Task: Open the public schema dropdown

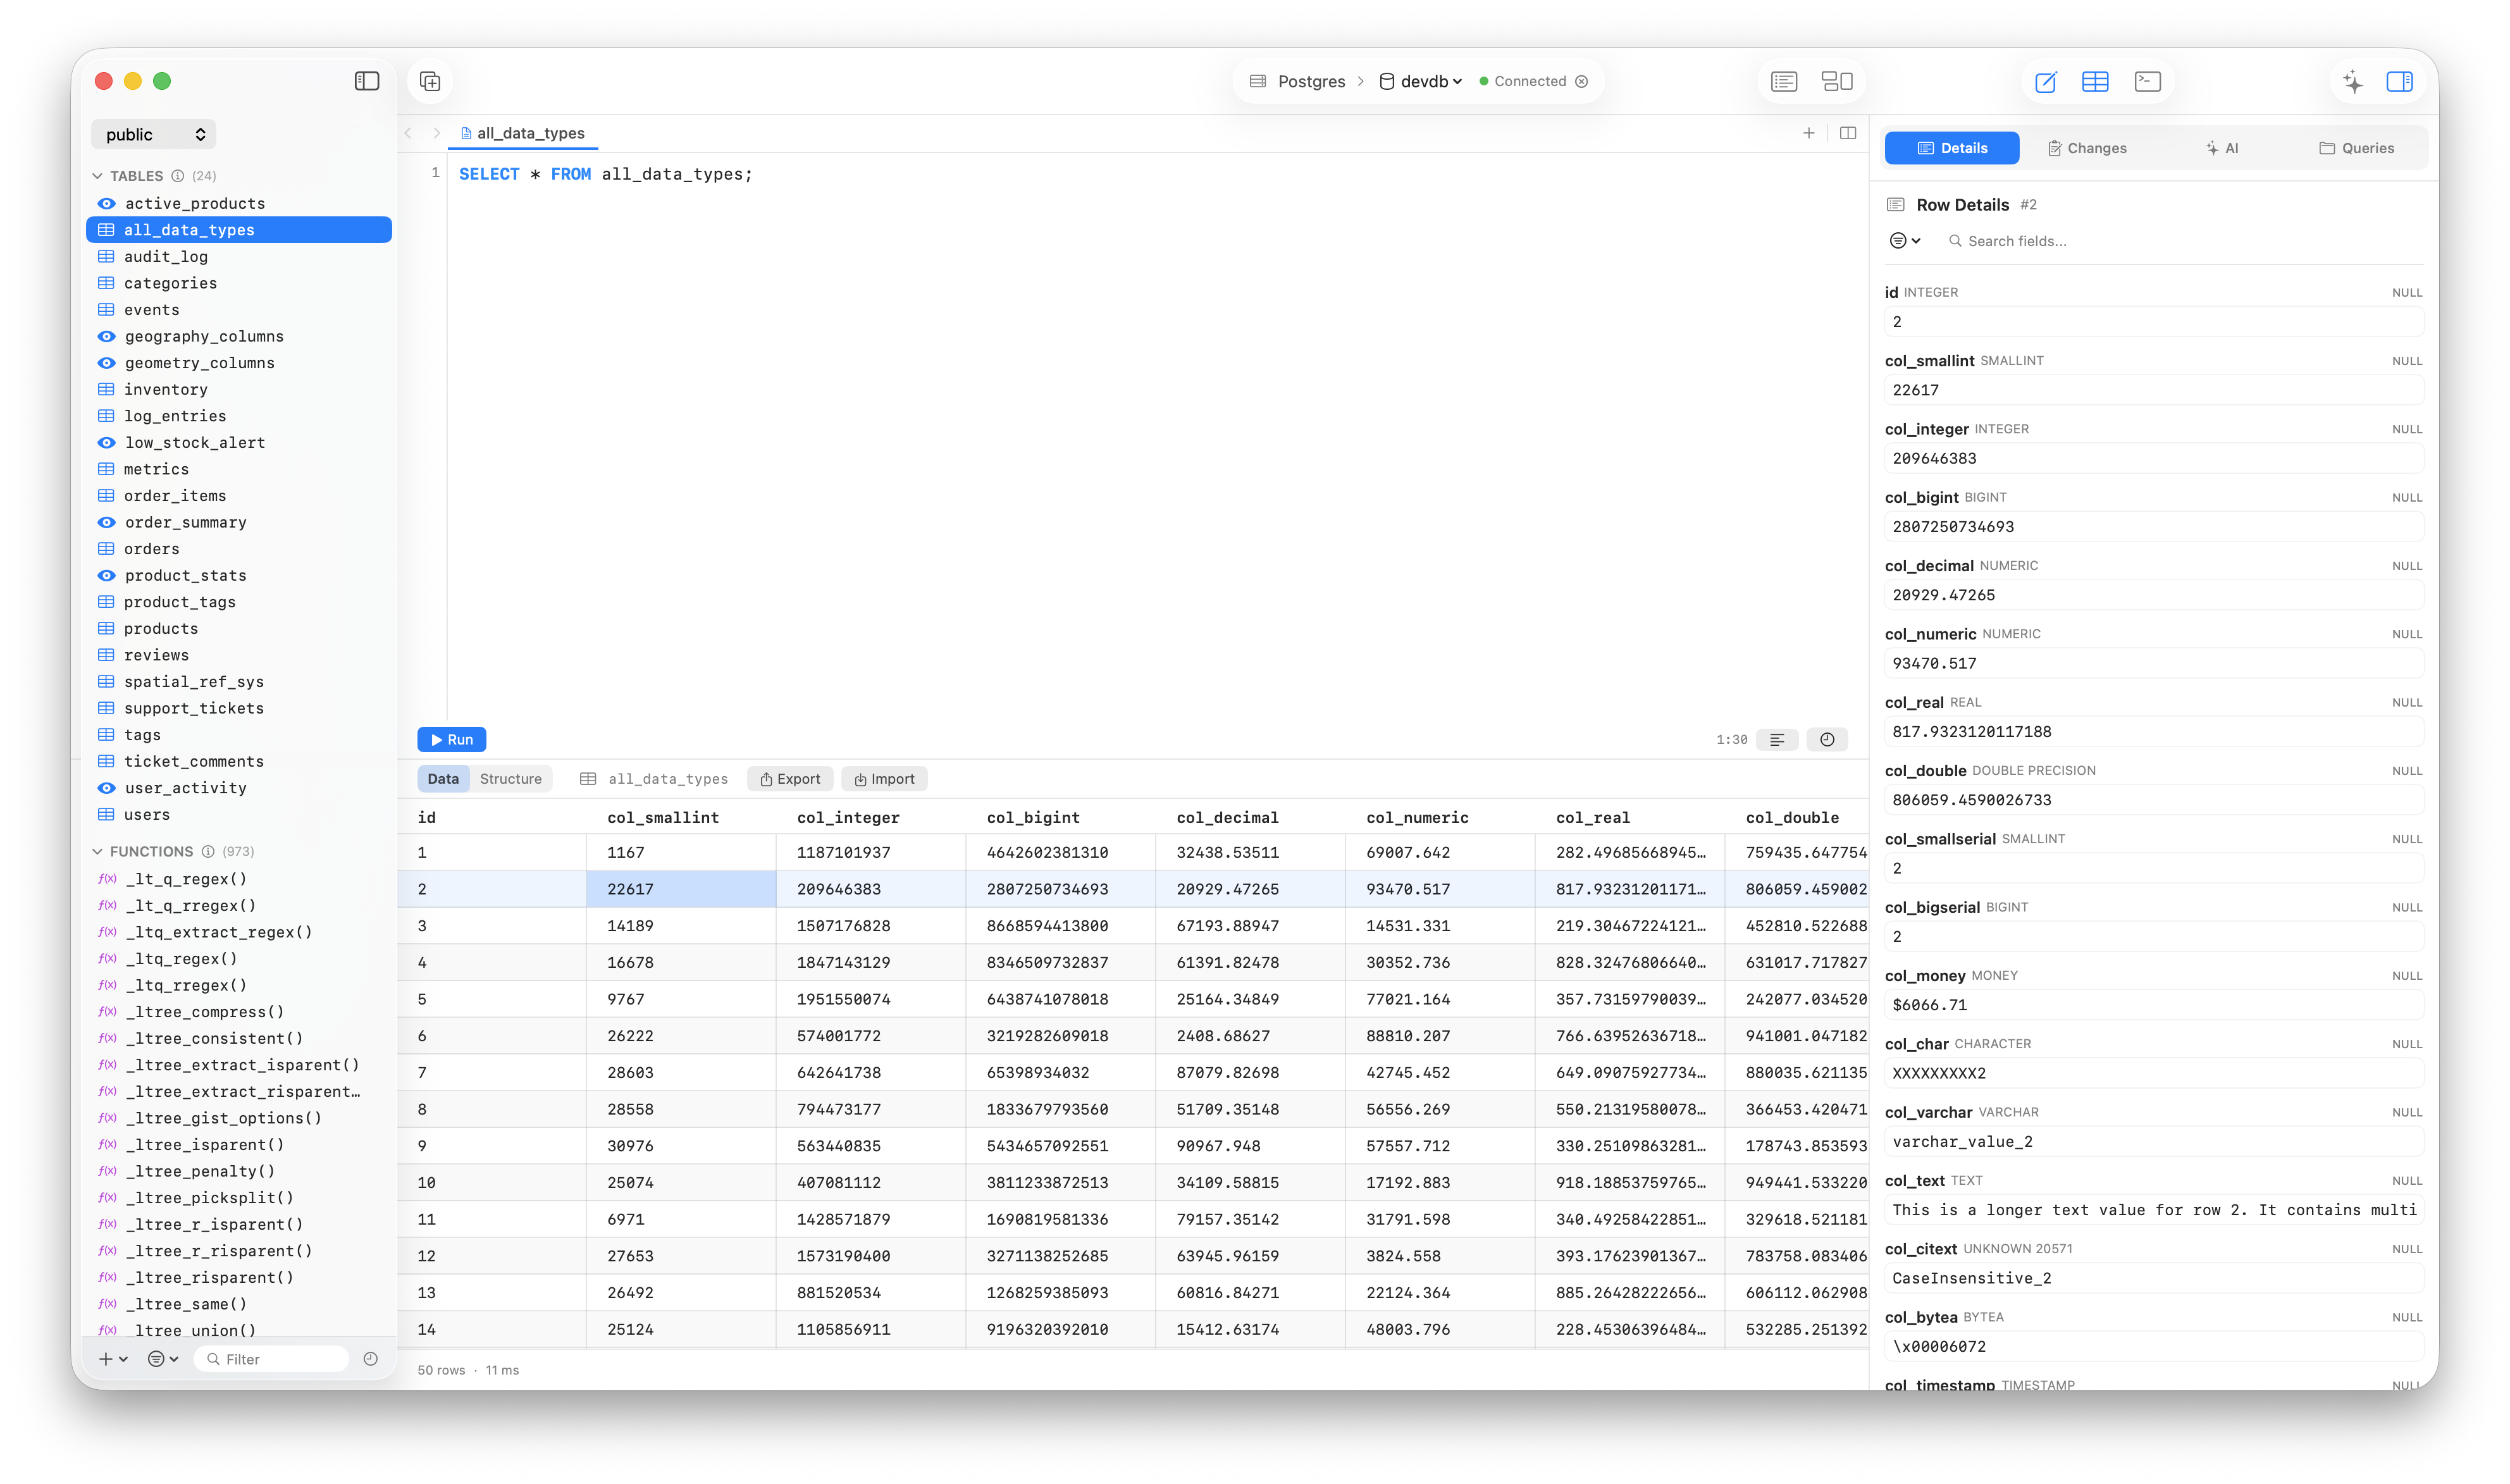Action: click(x=153, y=133)
